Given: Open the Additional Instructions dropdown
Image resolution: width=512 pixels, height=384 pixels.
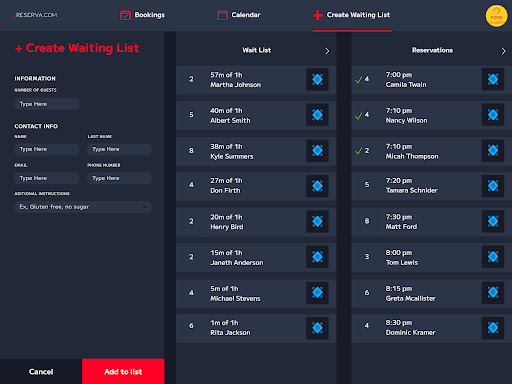Looking at the screenshot, I should click(83, 207).
